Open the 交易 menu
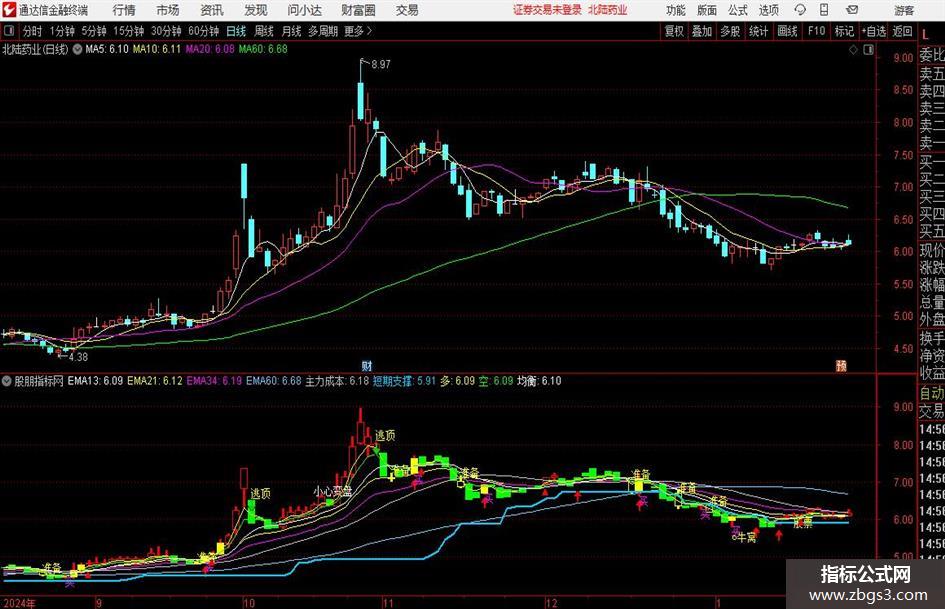The image size is (945, 609). tap(407, 10)
